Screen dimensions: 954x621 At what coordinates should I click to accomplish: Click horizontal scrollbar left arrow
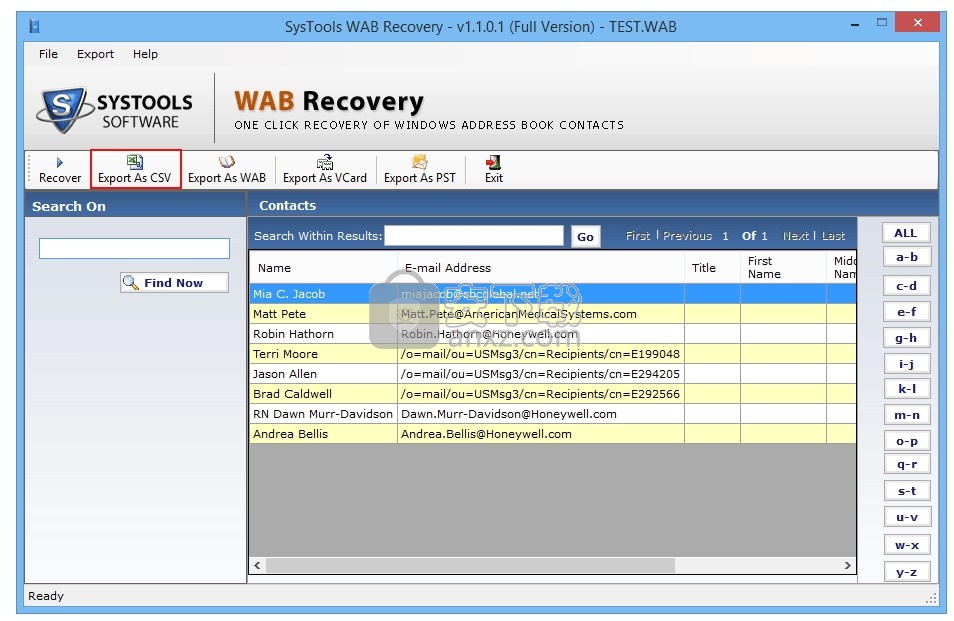[257, 566]
